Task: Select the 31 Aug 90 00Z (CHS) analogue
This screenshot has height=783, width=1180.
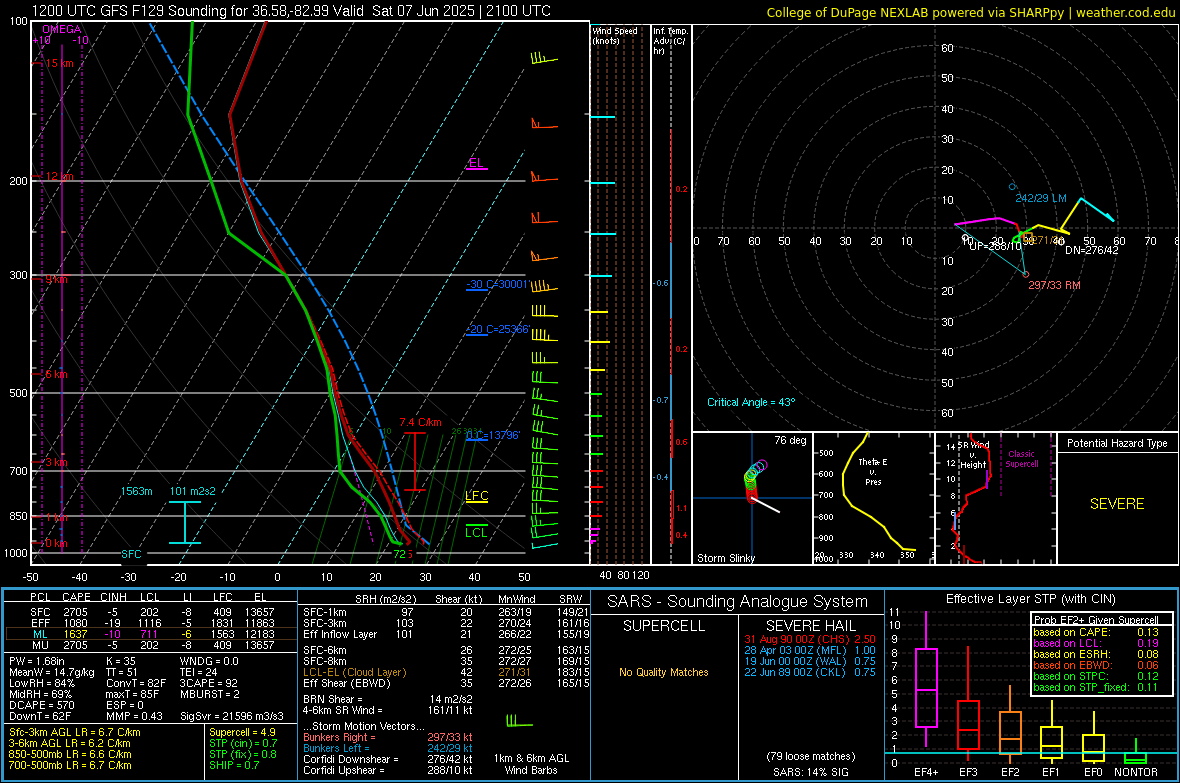Action: point(810,639)
